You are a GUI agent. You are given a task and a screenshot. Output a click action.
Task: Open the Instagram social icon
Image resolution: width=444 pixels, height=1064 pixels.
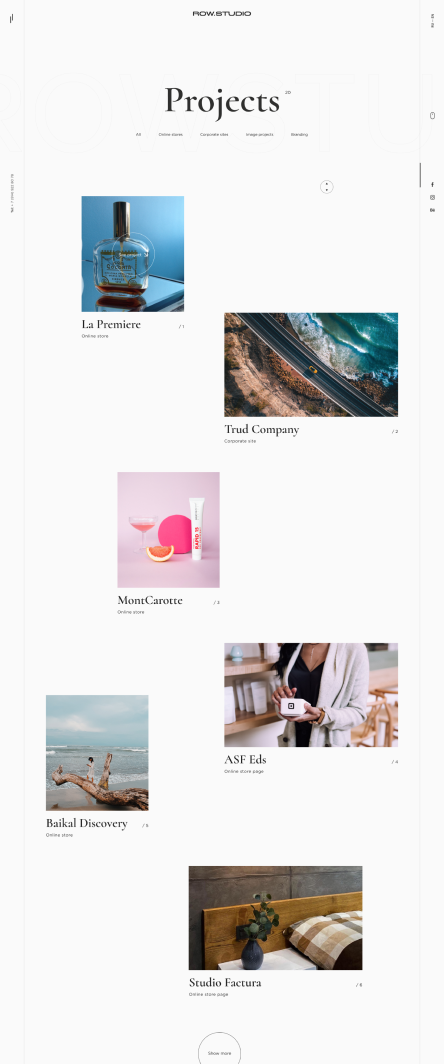click(x=432, y=197)
